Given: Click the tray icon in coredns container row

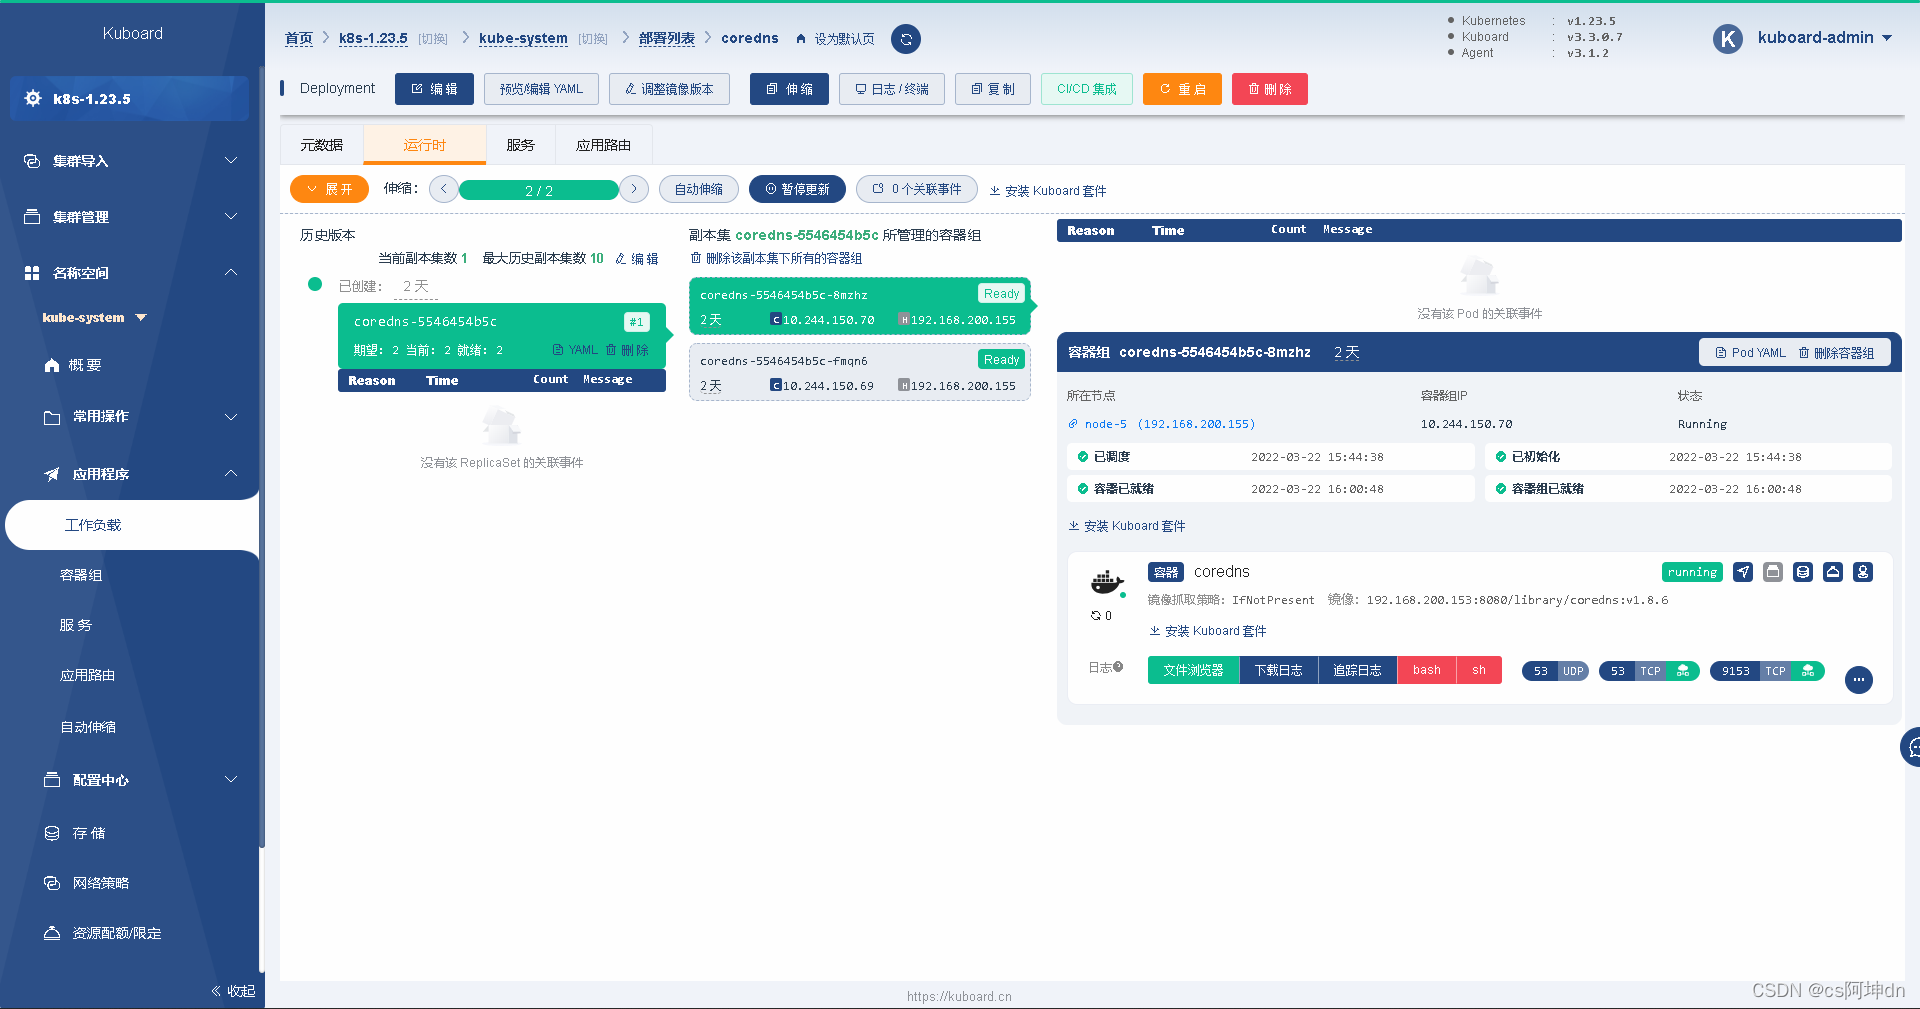Looking at the screenshot, I should 1833,572.
